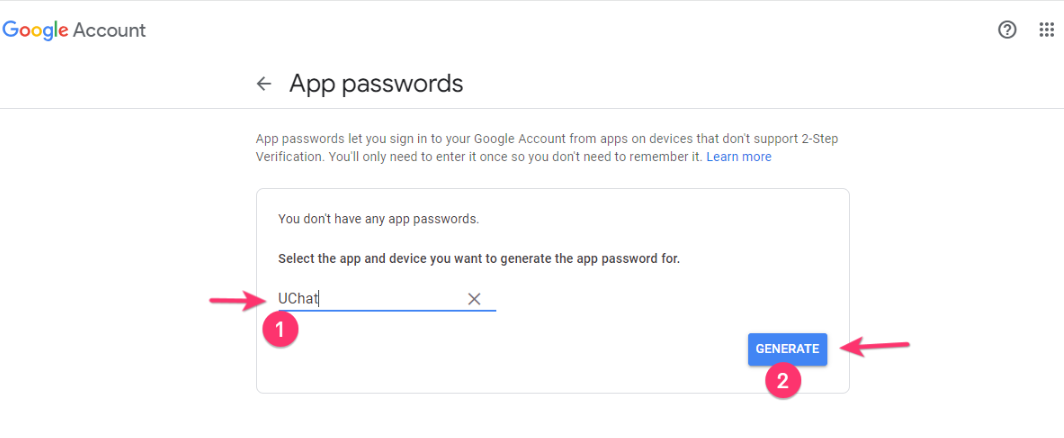Focus the app name field containing UChat
The width and height of the screenshot is (1064, 438).
[370, 298]
